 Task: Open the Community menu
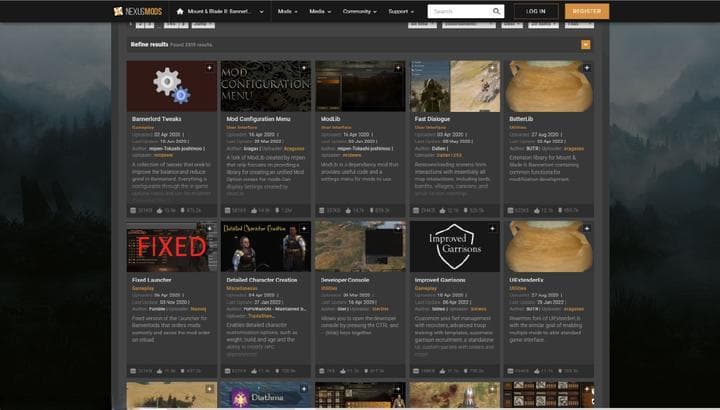pos(360,11)
